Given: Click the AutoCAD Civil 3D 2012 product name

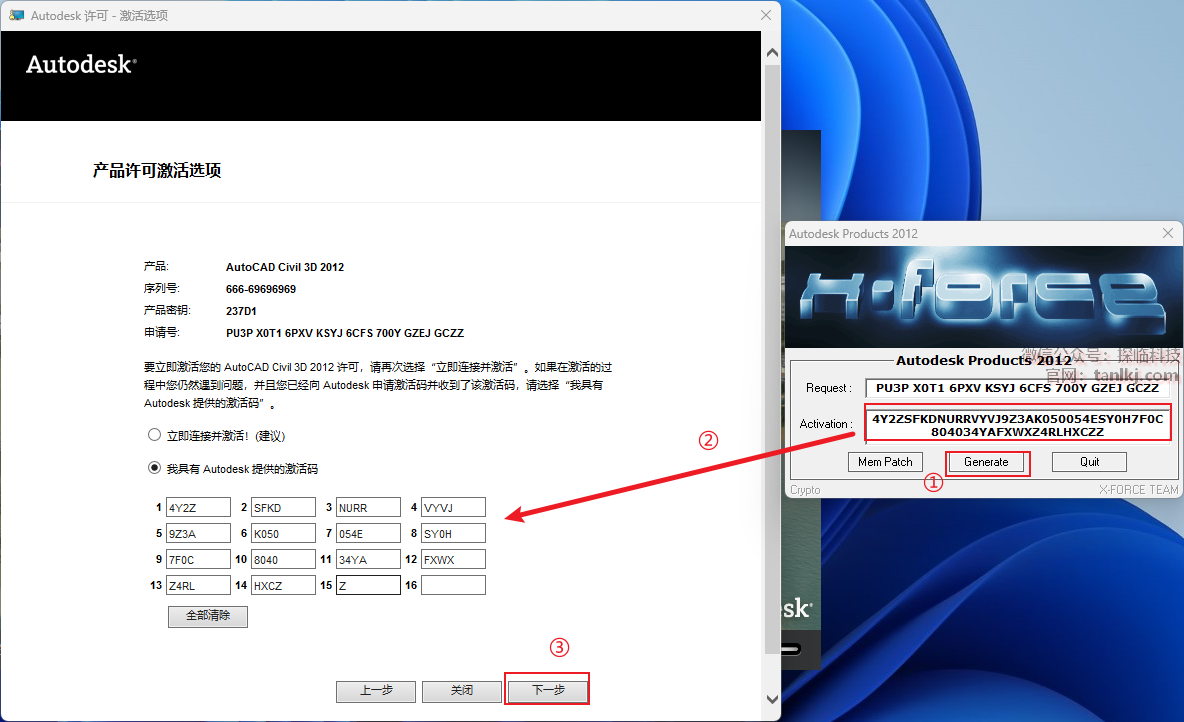Looking at the screenshot, I should coord(285,267).
